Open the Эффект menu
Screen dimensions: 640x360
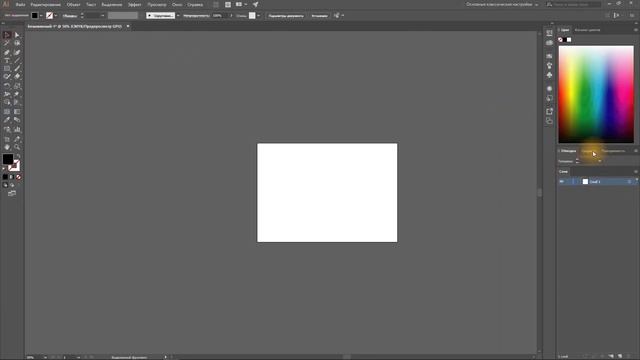[134, 4]
